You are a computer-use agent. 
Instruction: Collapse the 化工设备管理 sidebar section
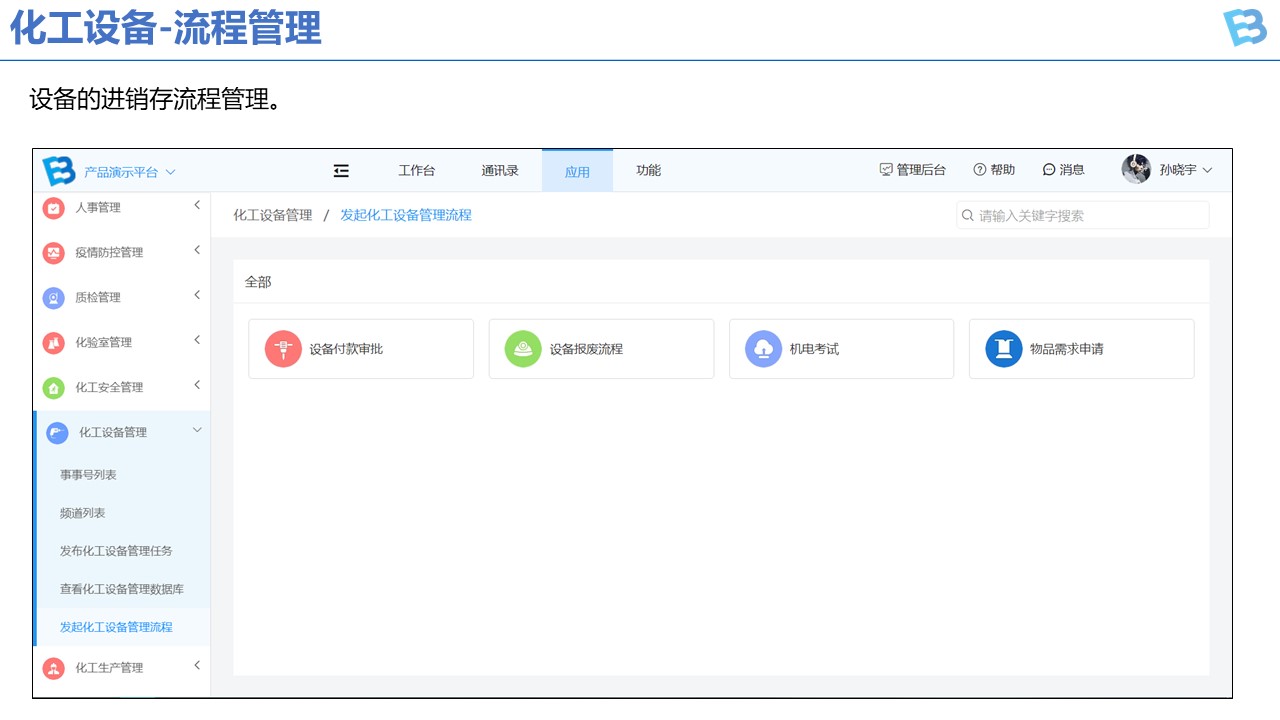click(x=197, y=431)
